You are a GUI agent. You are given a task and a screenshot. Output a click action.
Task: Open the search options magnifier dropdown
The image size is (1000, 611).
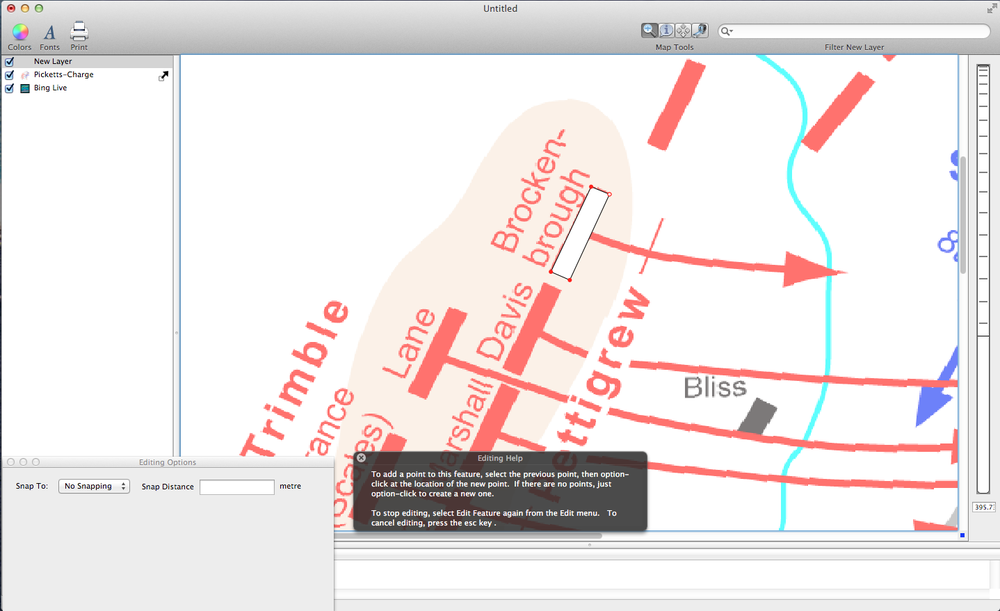pyautogui.click(x=728, y=32)
